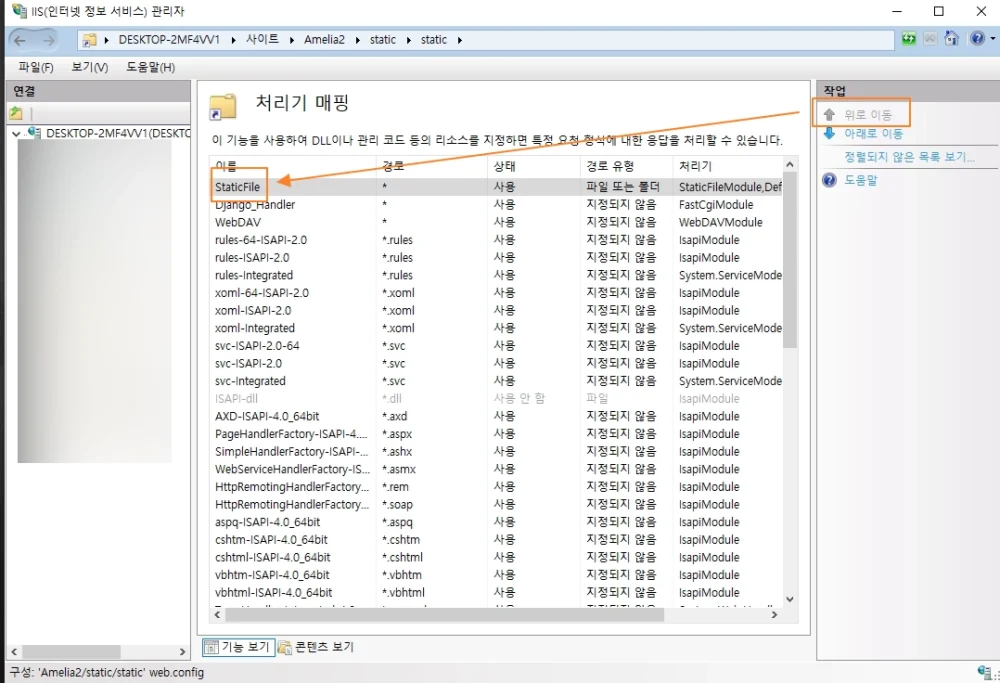The height and width of the screenshot is (683, 1000).
Task: Select the AXD-ISAPI-4.0_64bit row
Action: tap(496, 416)
